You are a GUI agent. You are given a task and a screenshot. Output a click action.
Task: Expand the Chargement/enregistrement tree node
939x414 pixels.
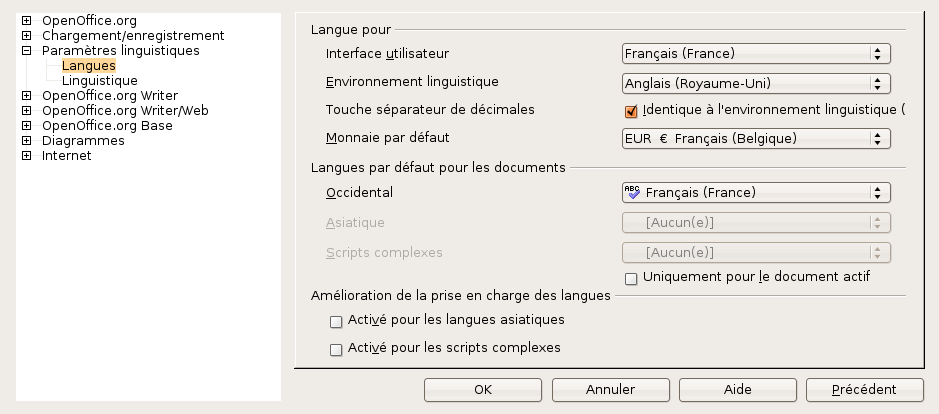(x=26, y=35)
